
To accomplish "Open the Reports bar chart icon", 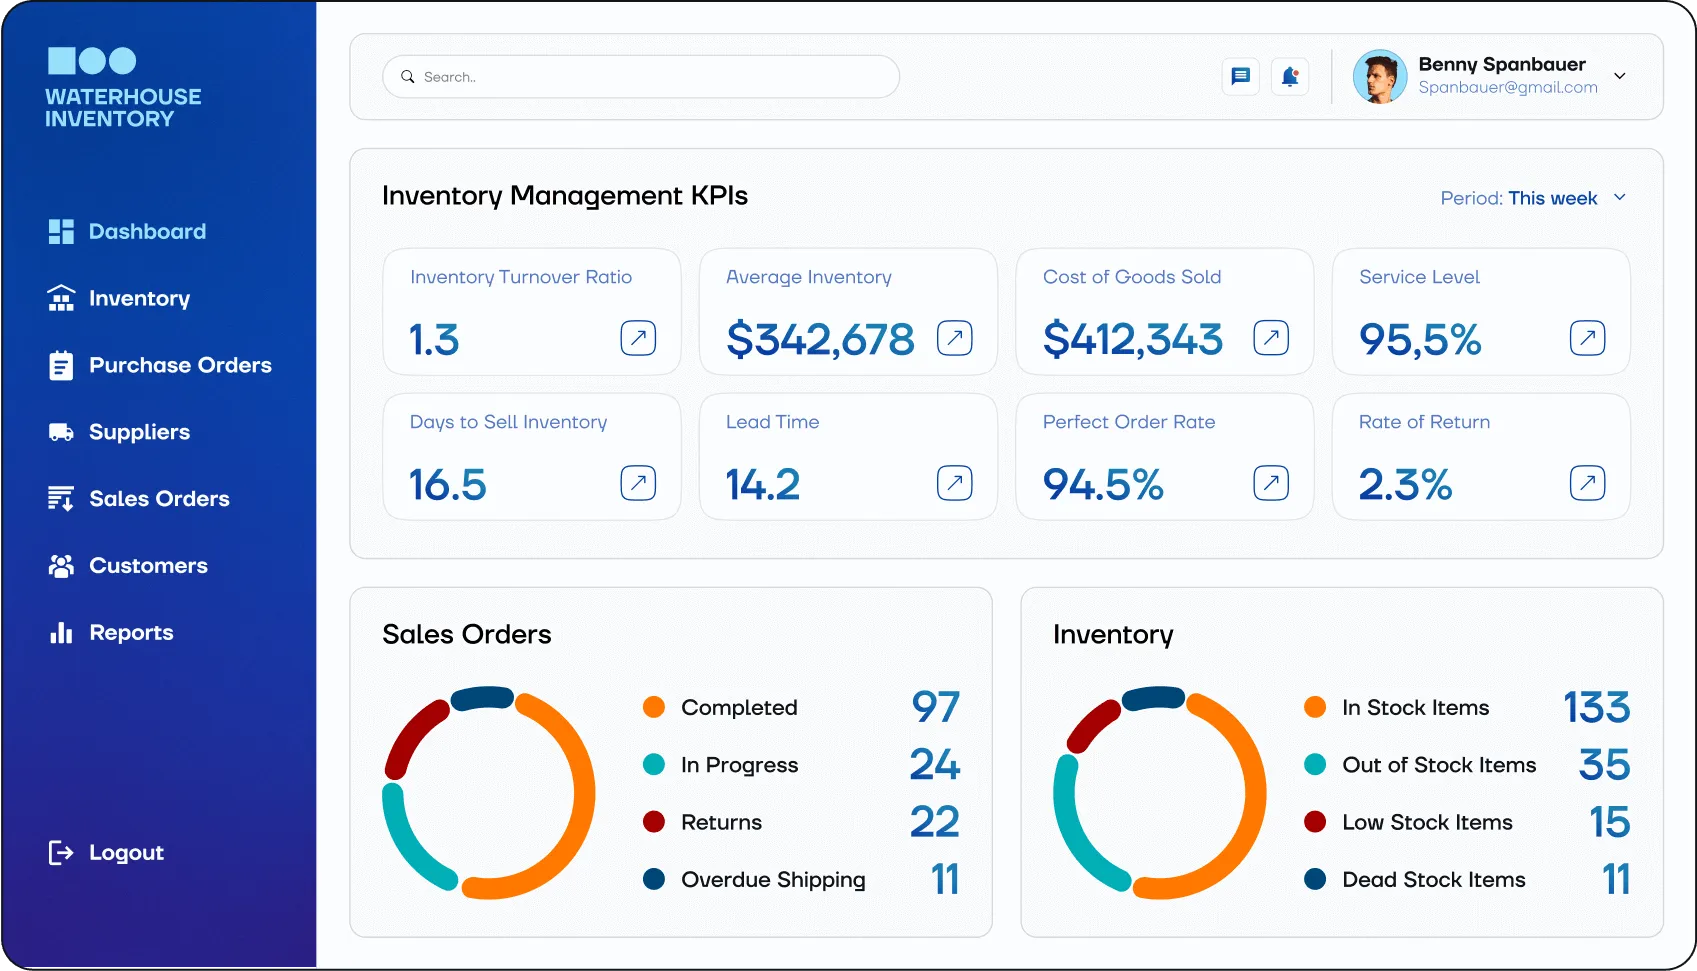I will [61, 632].
